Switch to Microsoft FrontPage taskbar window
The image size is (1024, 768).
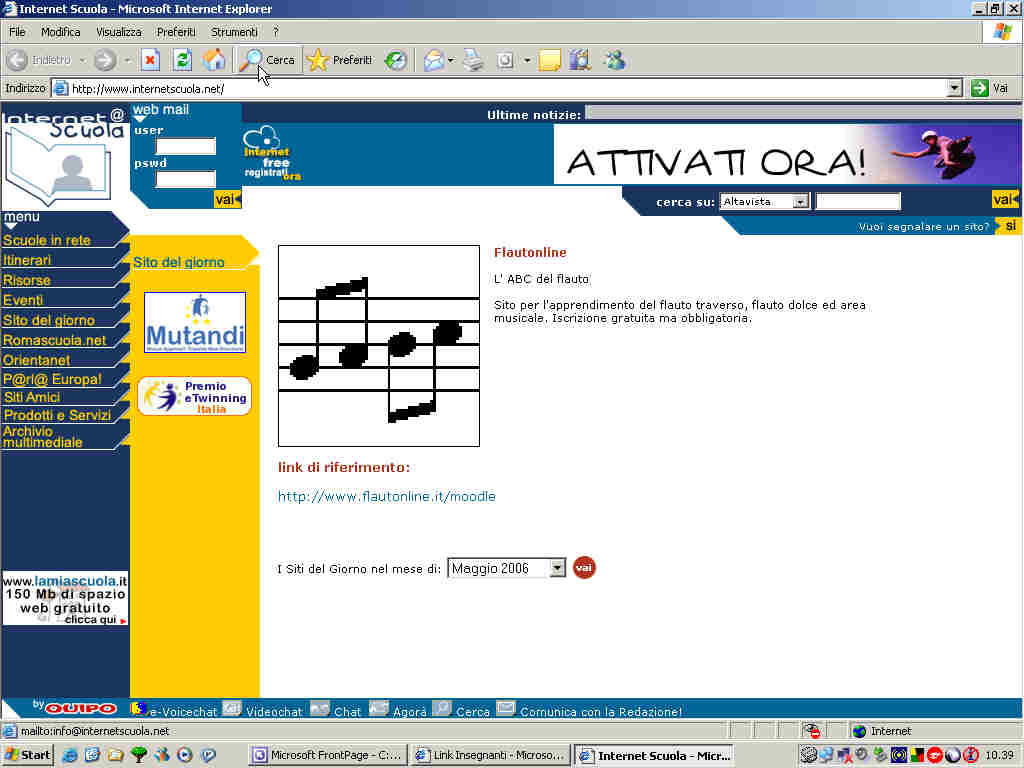(328, 756)
